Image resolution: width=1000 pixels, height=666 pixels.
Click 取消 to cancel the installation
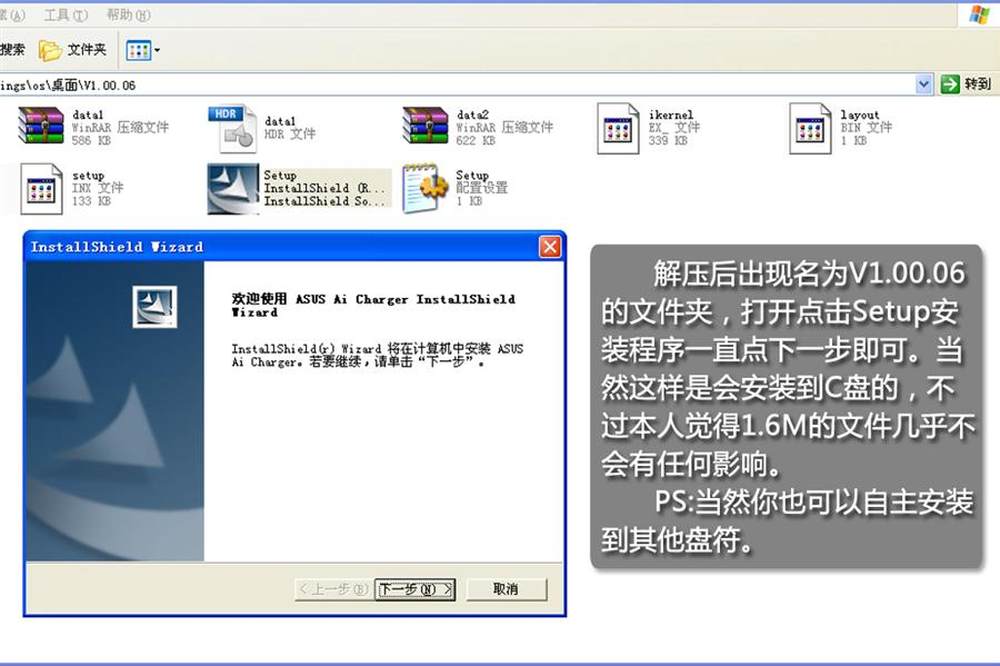(506, 589)
